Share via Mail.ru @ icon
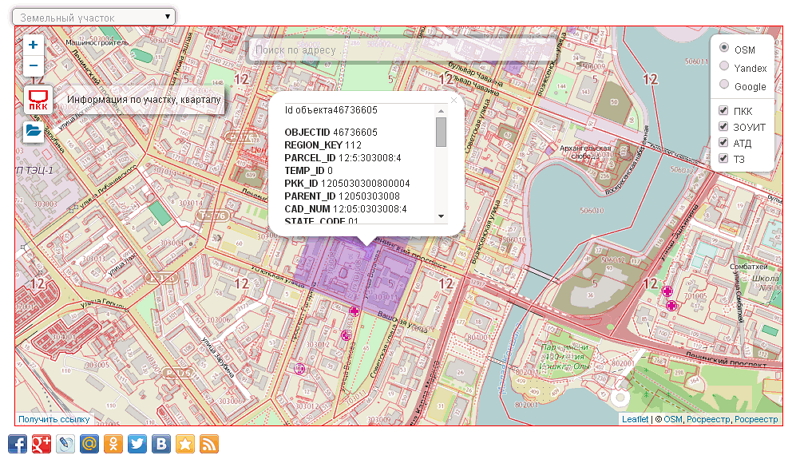The height and width of the screenshot is (463, 800). [x=89, y=444]
